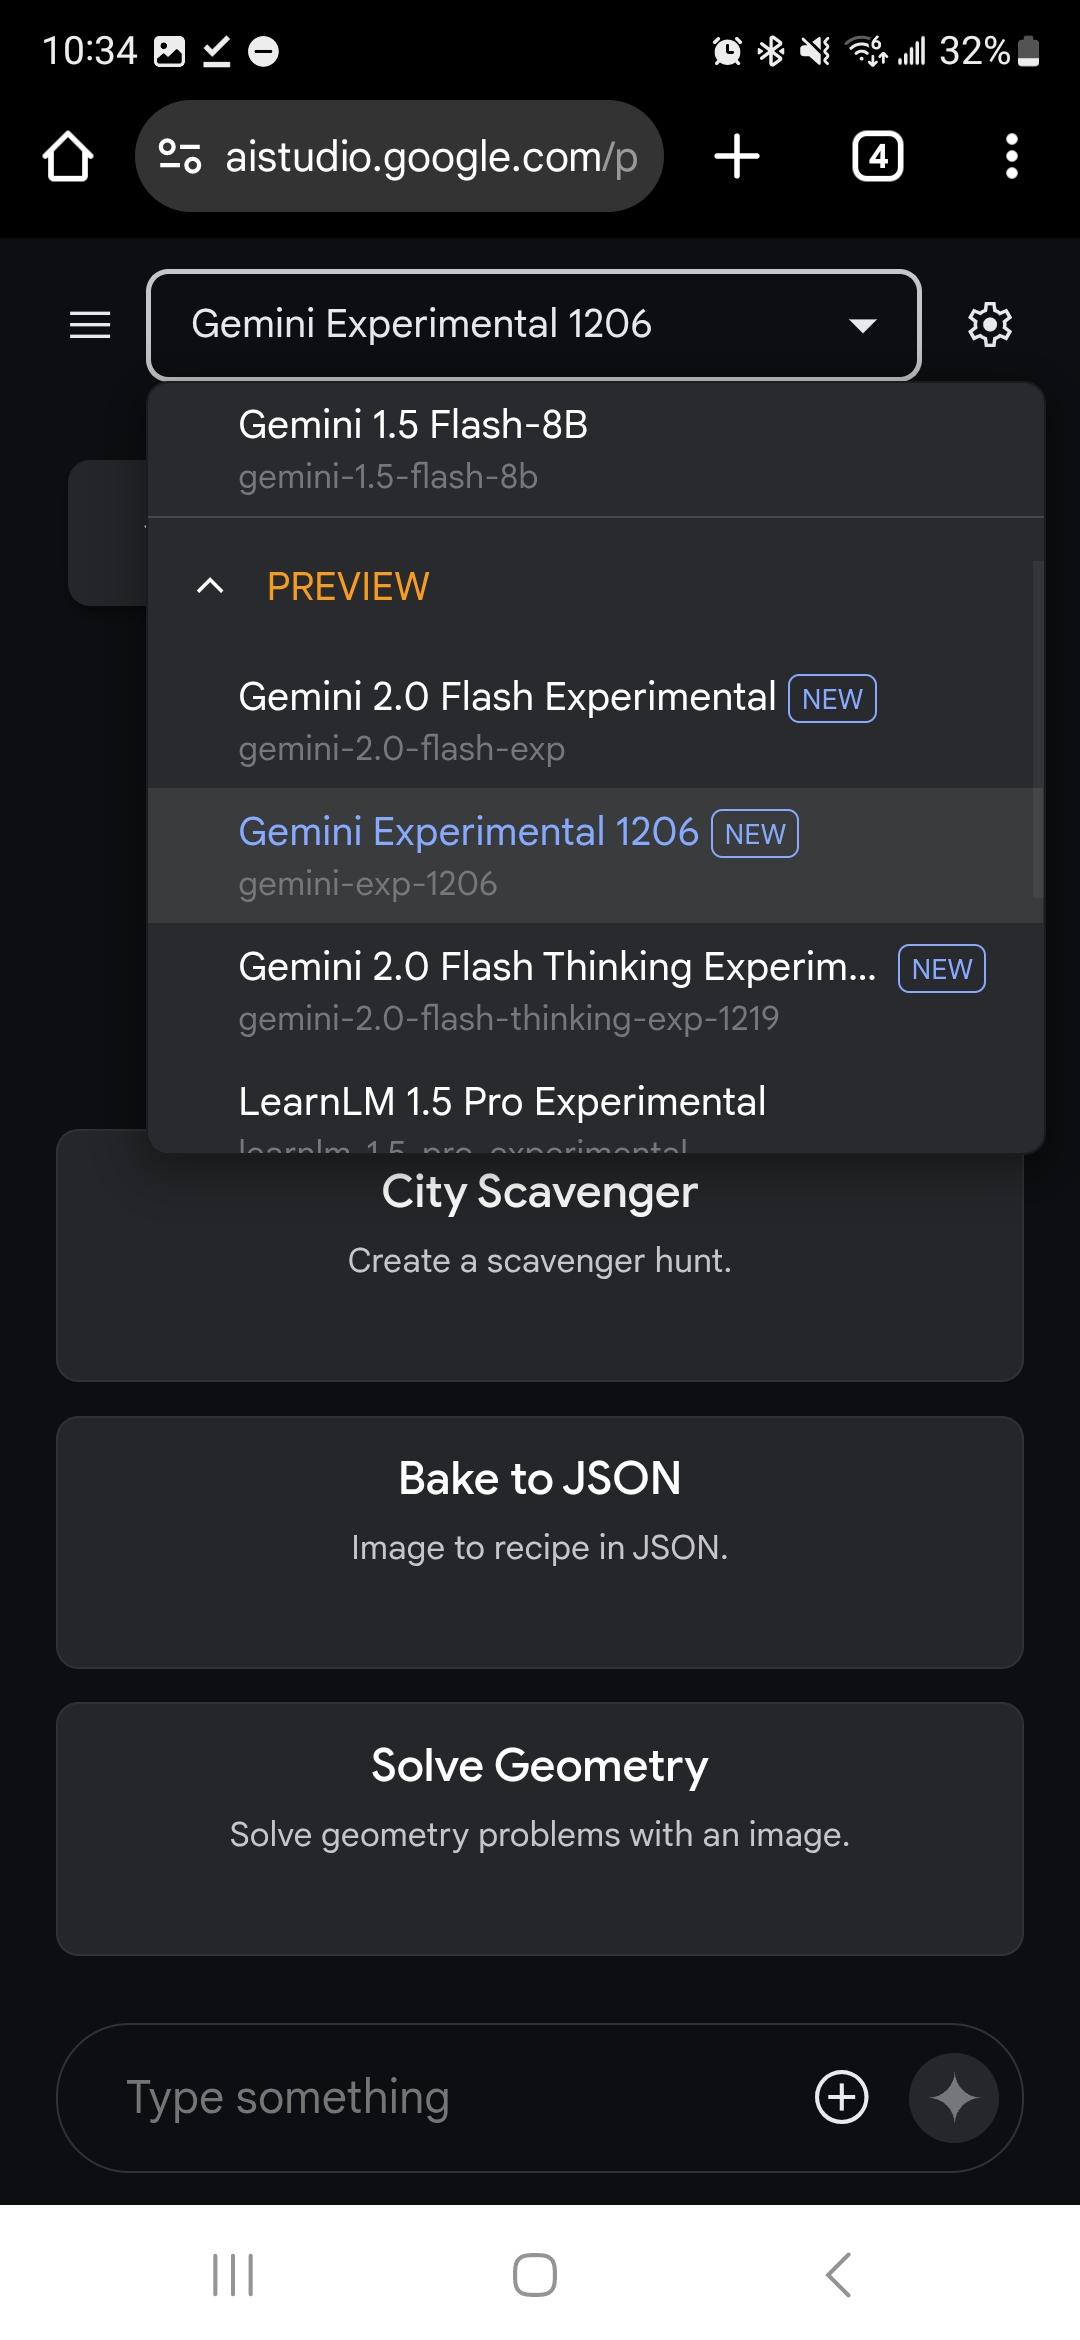Open run settings gear icon
Viewport: 1080px width, 2340px height.
[989, 325]
